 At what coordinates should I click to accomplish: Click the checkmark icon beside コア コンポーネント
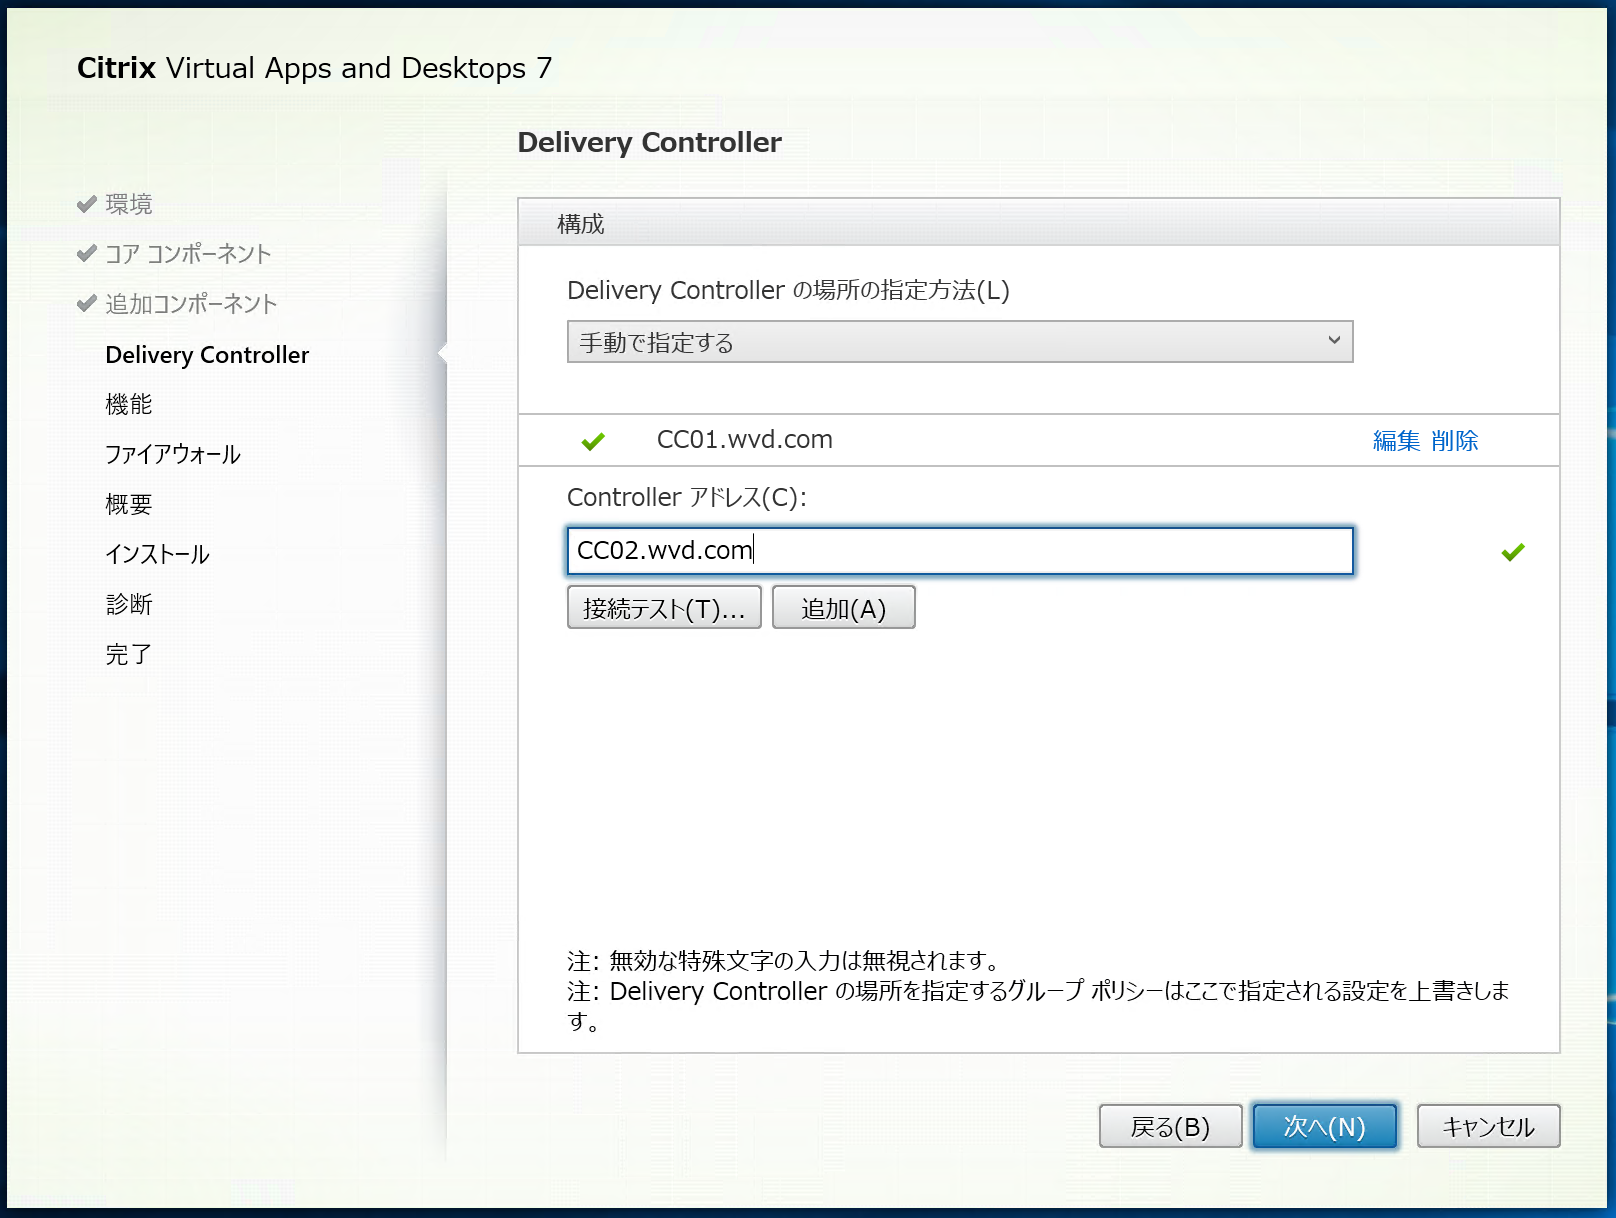click(x=85, y=253)
